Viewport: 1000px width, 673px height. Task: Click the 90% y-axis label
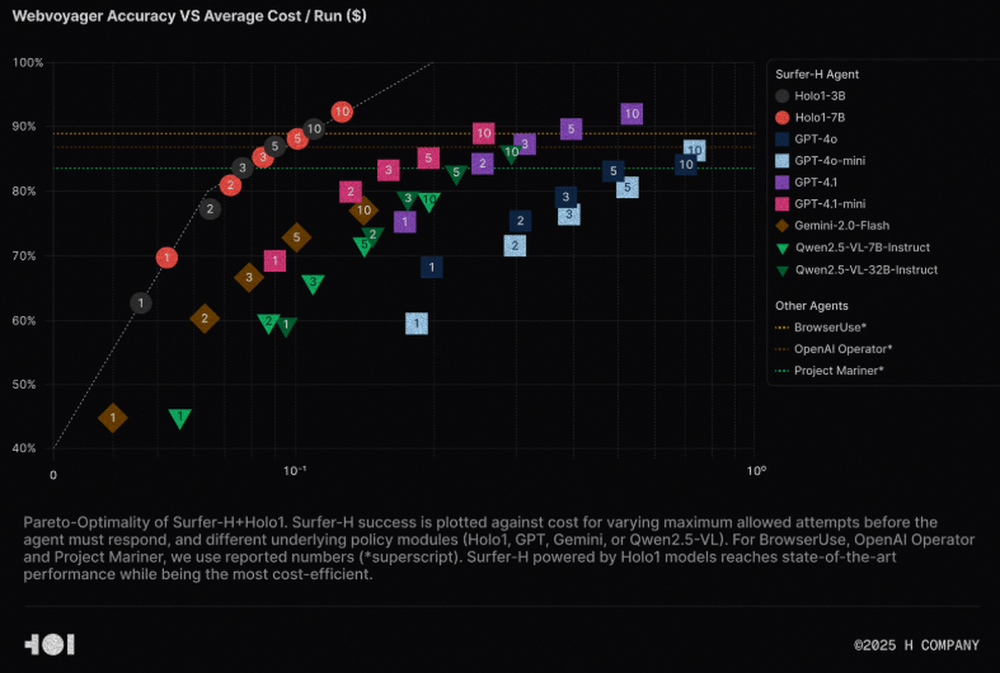pos(24,126)
